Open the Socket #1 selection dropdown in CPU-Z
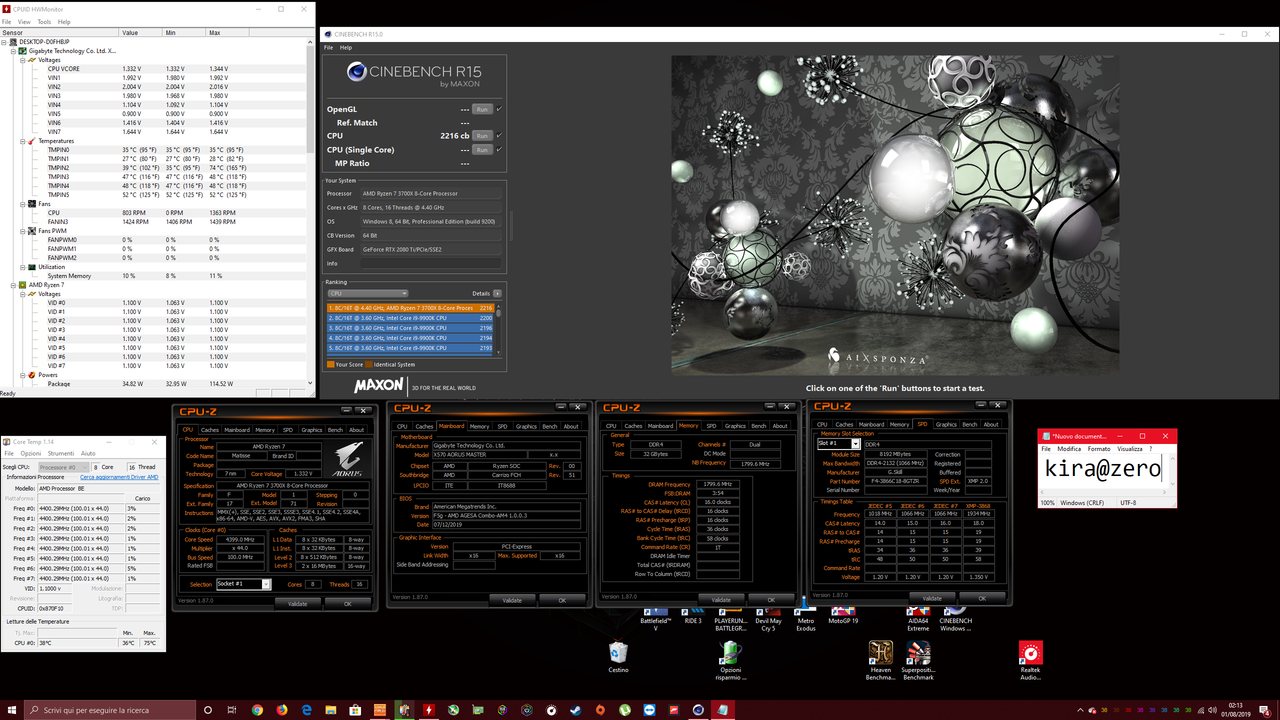This screenshot has height=720, width=1280. 244,584
